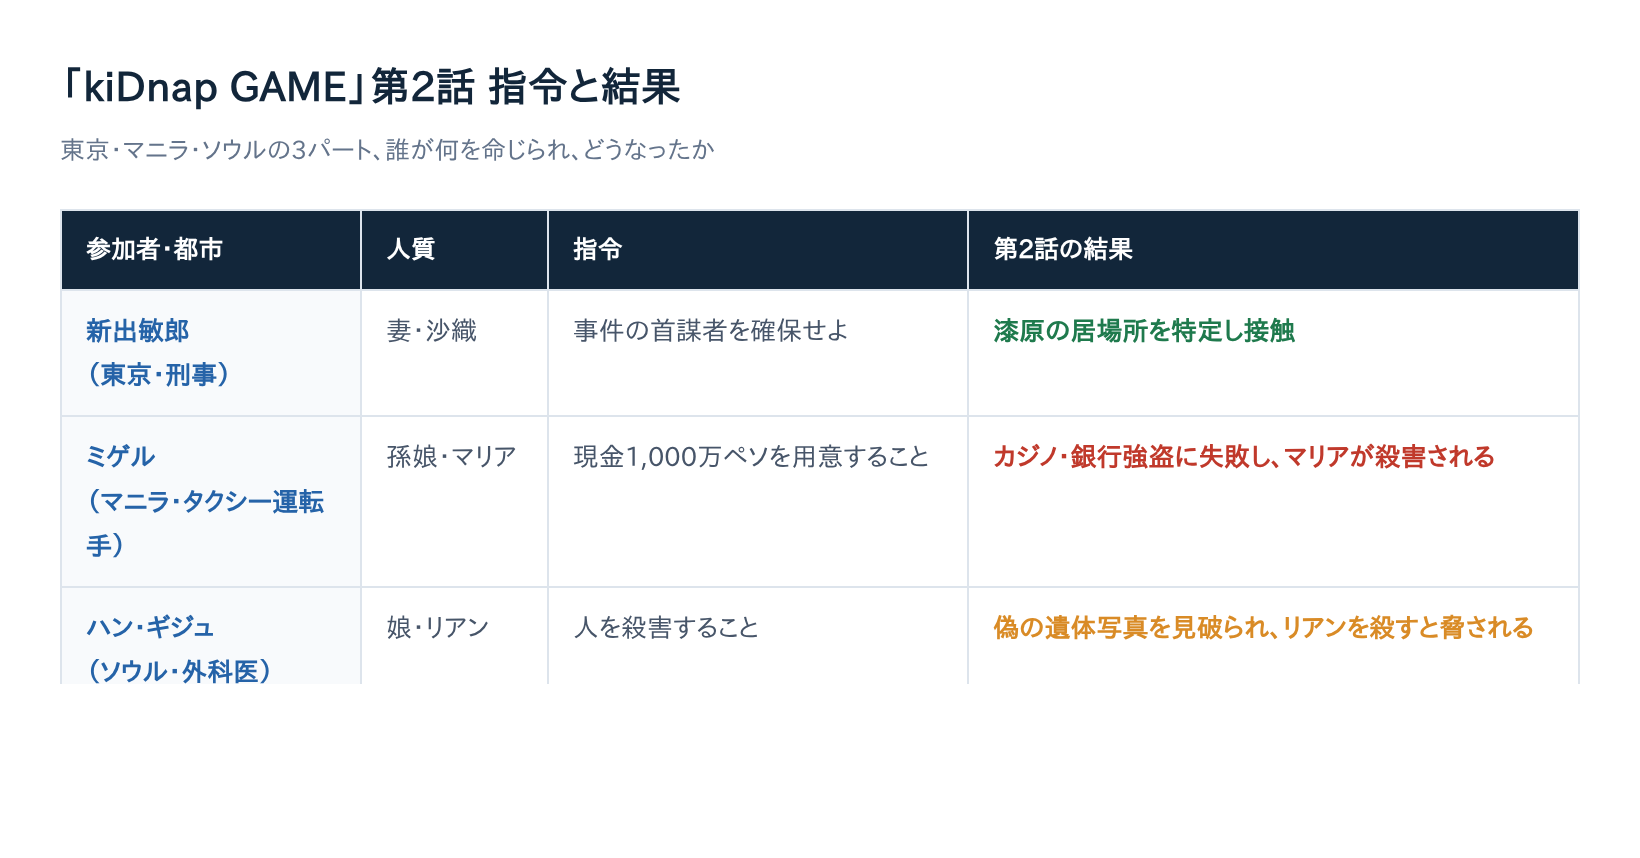Click the 参加者・都市 column header
This screenshot has width=1640, height=858.
click(x=211, y=250)
